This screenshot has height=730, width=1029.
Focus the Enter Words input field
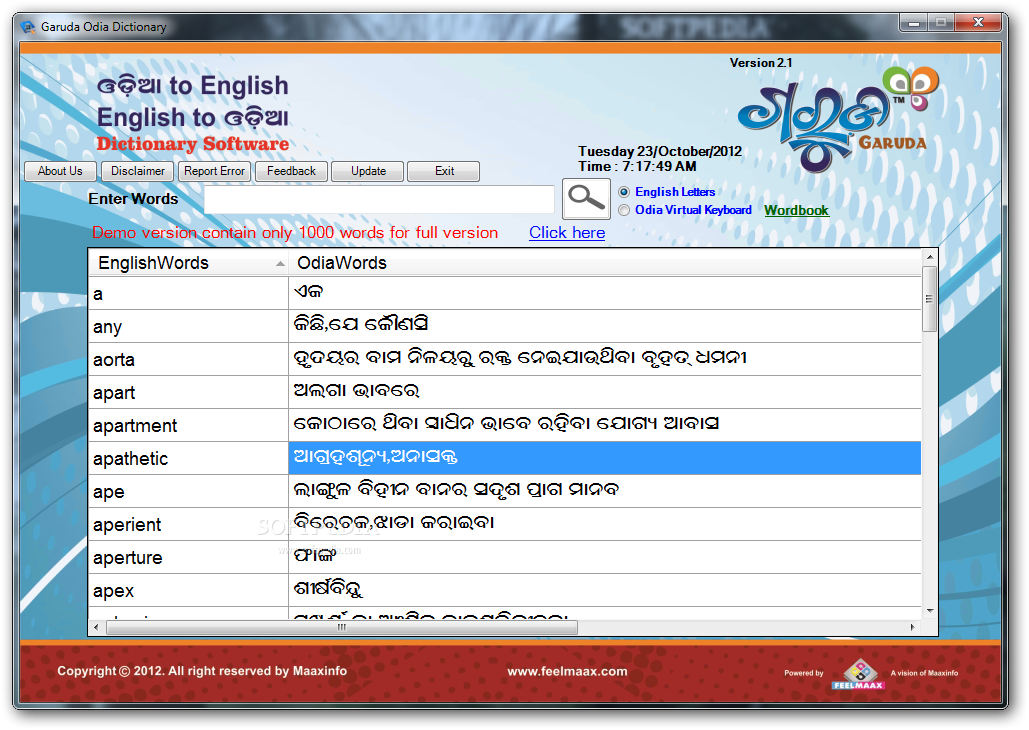pos(379,199)
